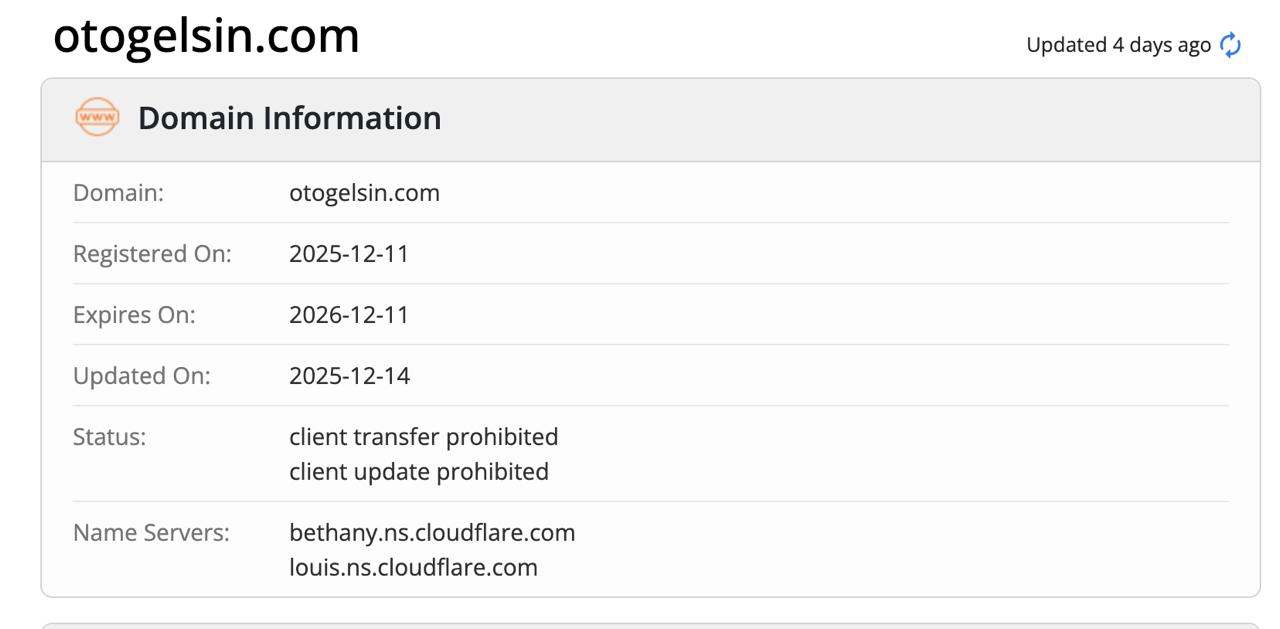
Task: Click the "Name Servers:" label
Action: [x=151, y=533]
